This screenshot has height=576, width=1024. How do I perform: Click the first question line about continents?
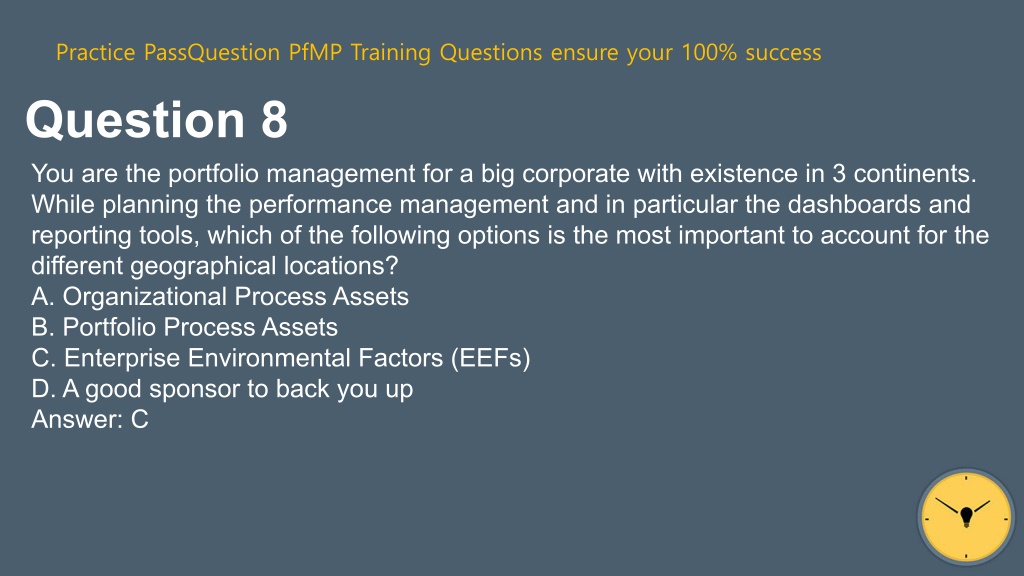(504, 174)
